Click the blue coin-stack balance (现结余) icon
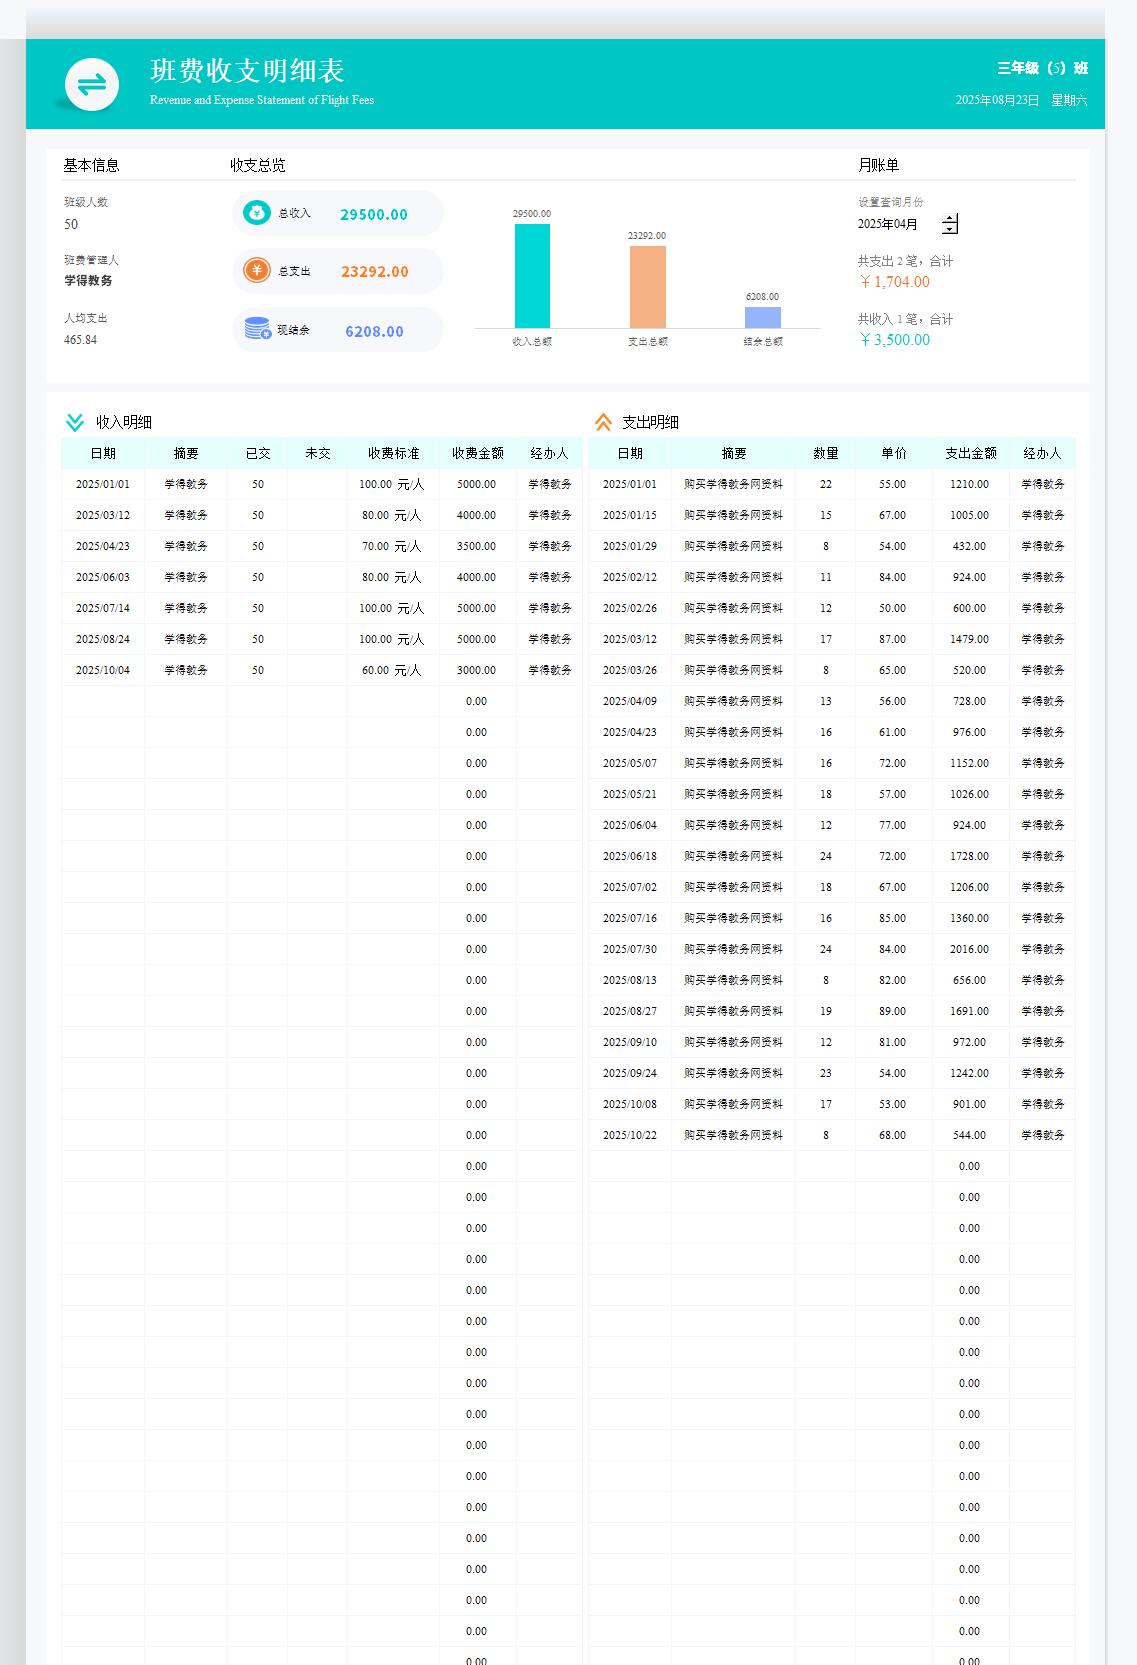Viewport: 1137px width, 1665px height. [258, 329]
